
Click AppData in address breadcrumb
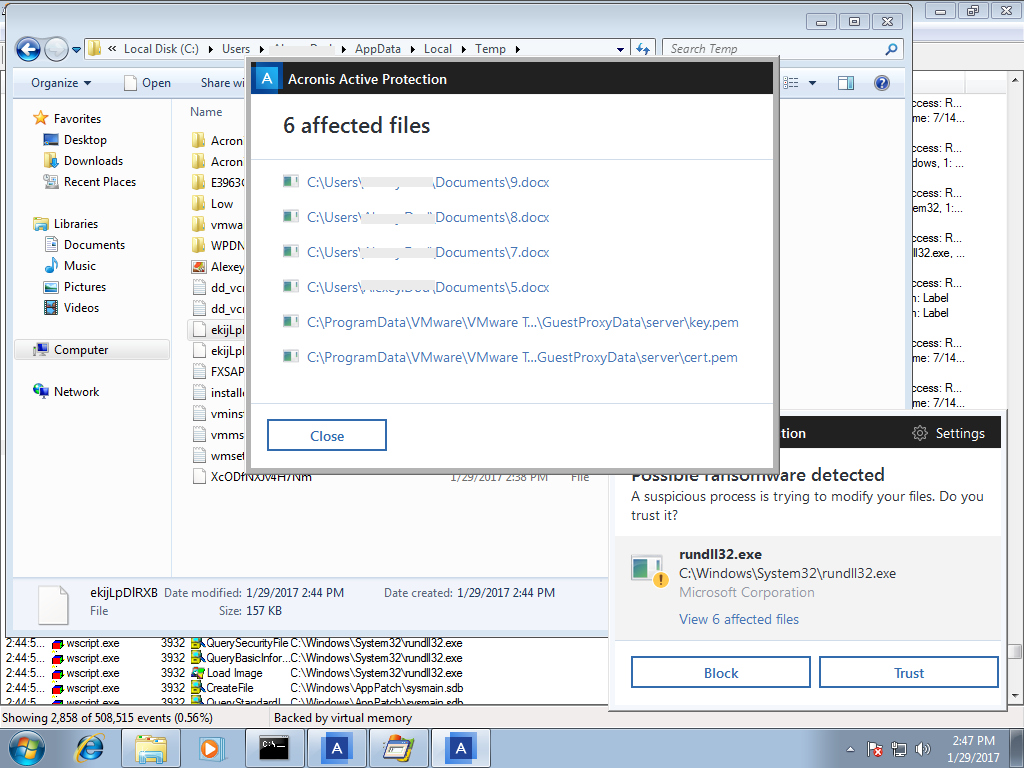pos(377,49)
